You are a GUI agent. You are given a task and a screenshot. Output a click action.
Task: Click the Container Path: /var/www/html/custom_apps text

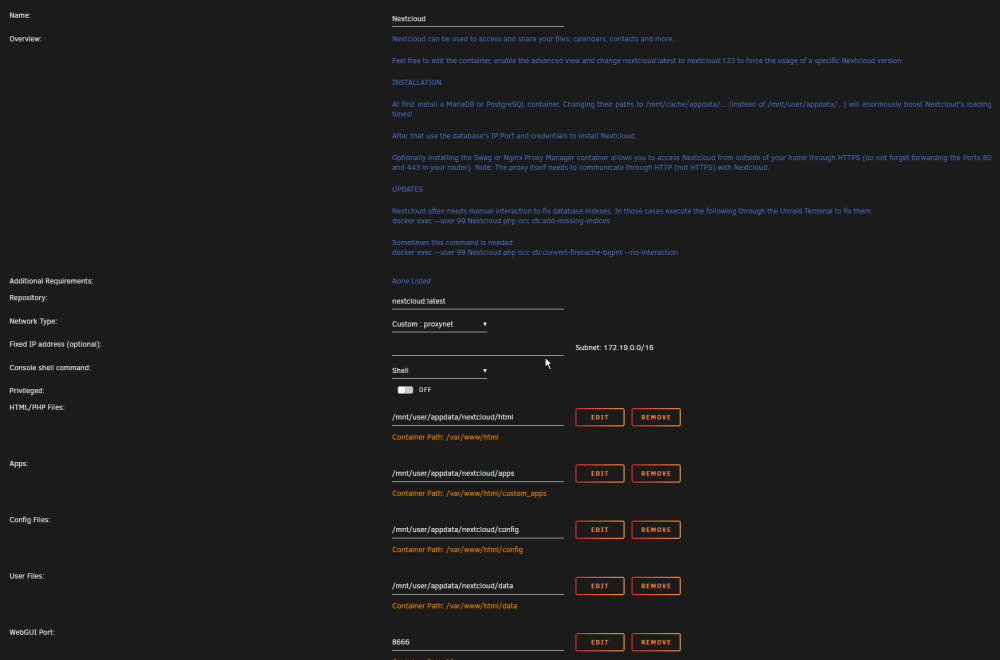tap(469, 494)
